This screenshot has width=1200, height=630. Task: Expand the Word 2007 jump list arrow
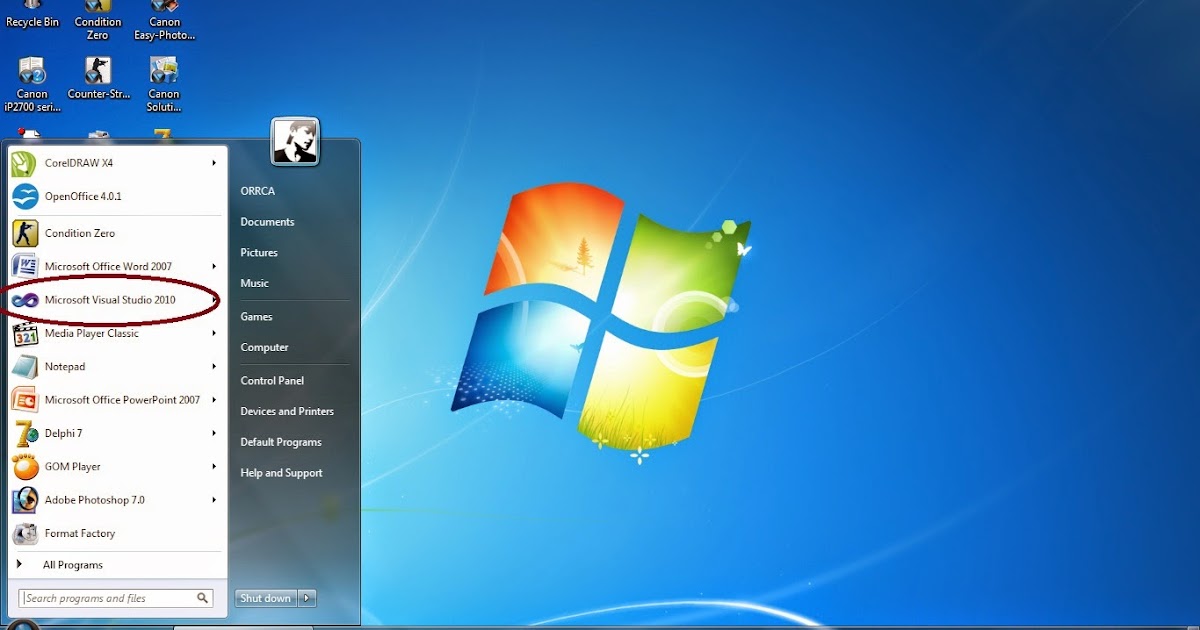(214, 266)
